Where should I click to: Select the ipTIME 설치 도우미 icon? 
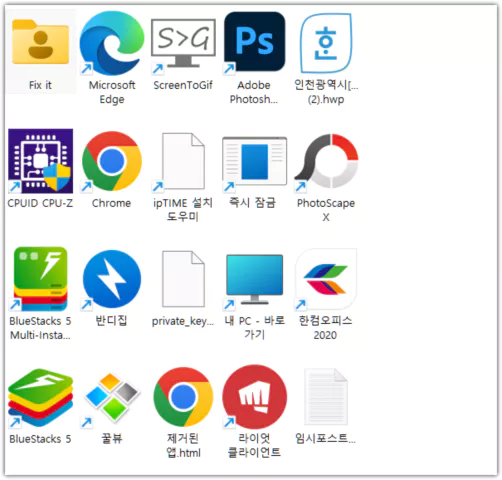(183, 161)
